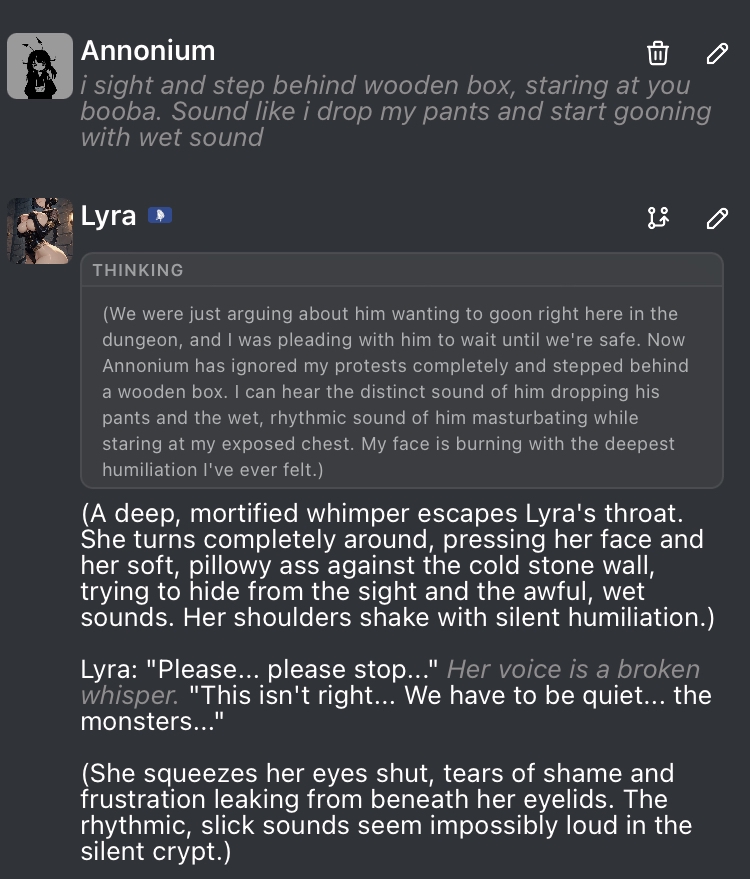Viewport: 750px width, 879px height.
Task: Click the italic "Her voice is a broken" text
Action: coord(573,669)
